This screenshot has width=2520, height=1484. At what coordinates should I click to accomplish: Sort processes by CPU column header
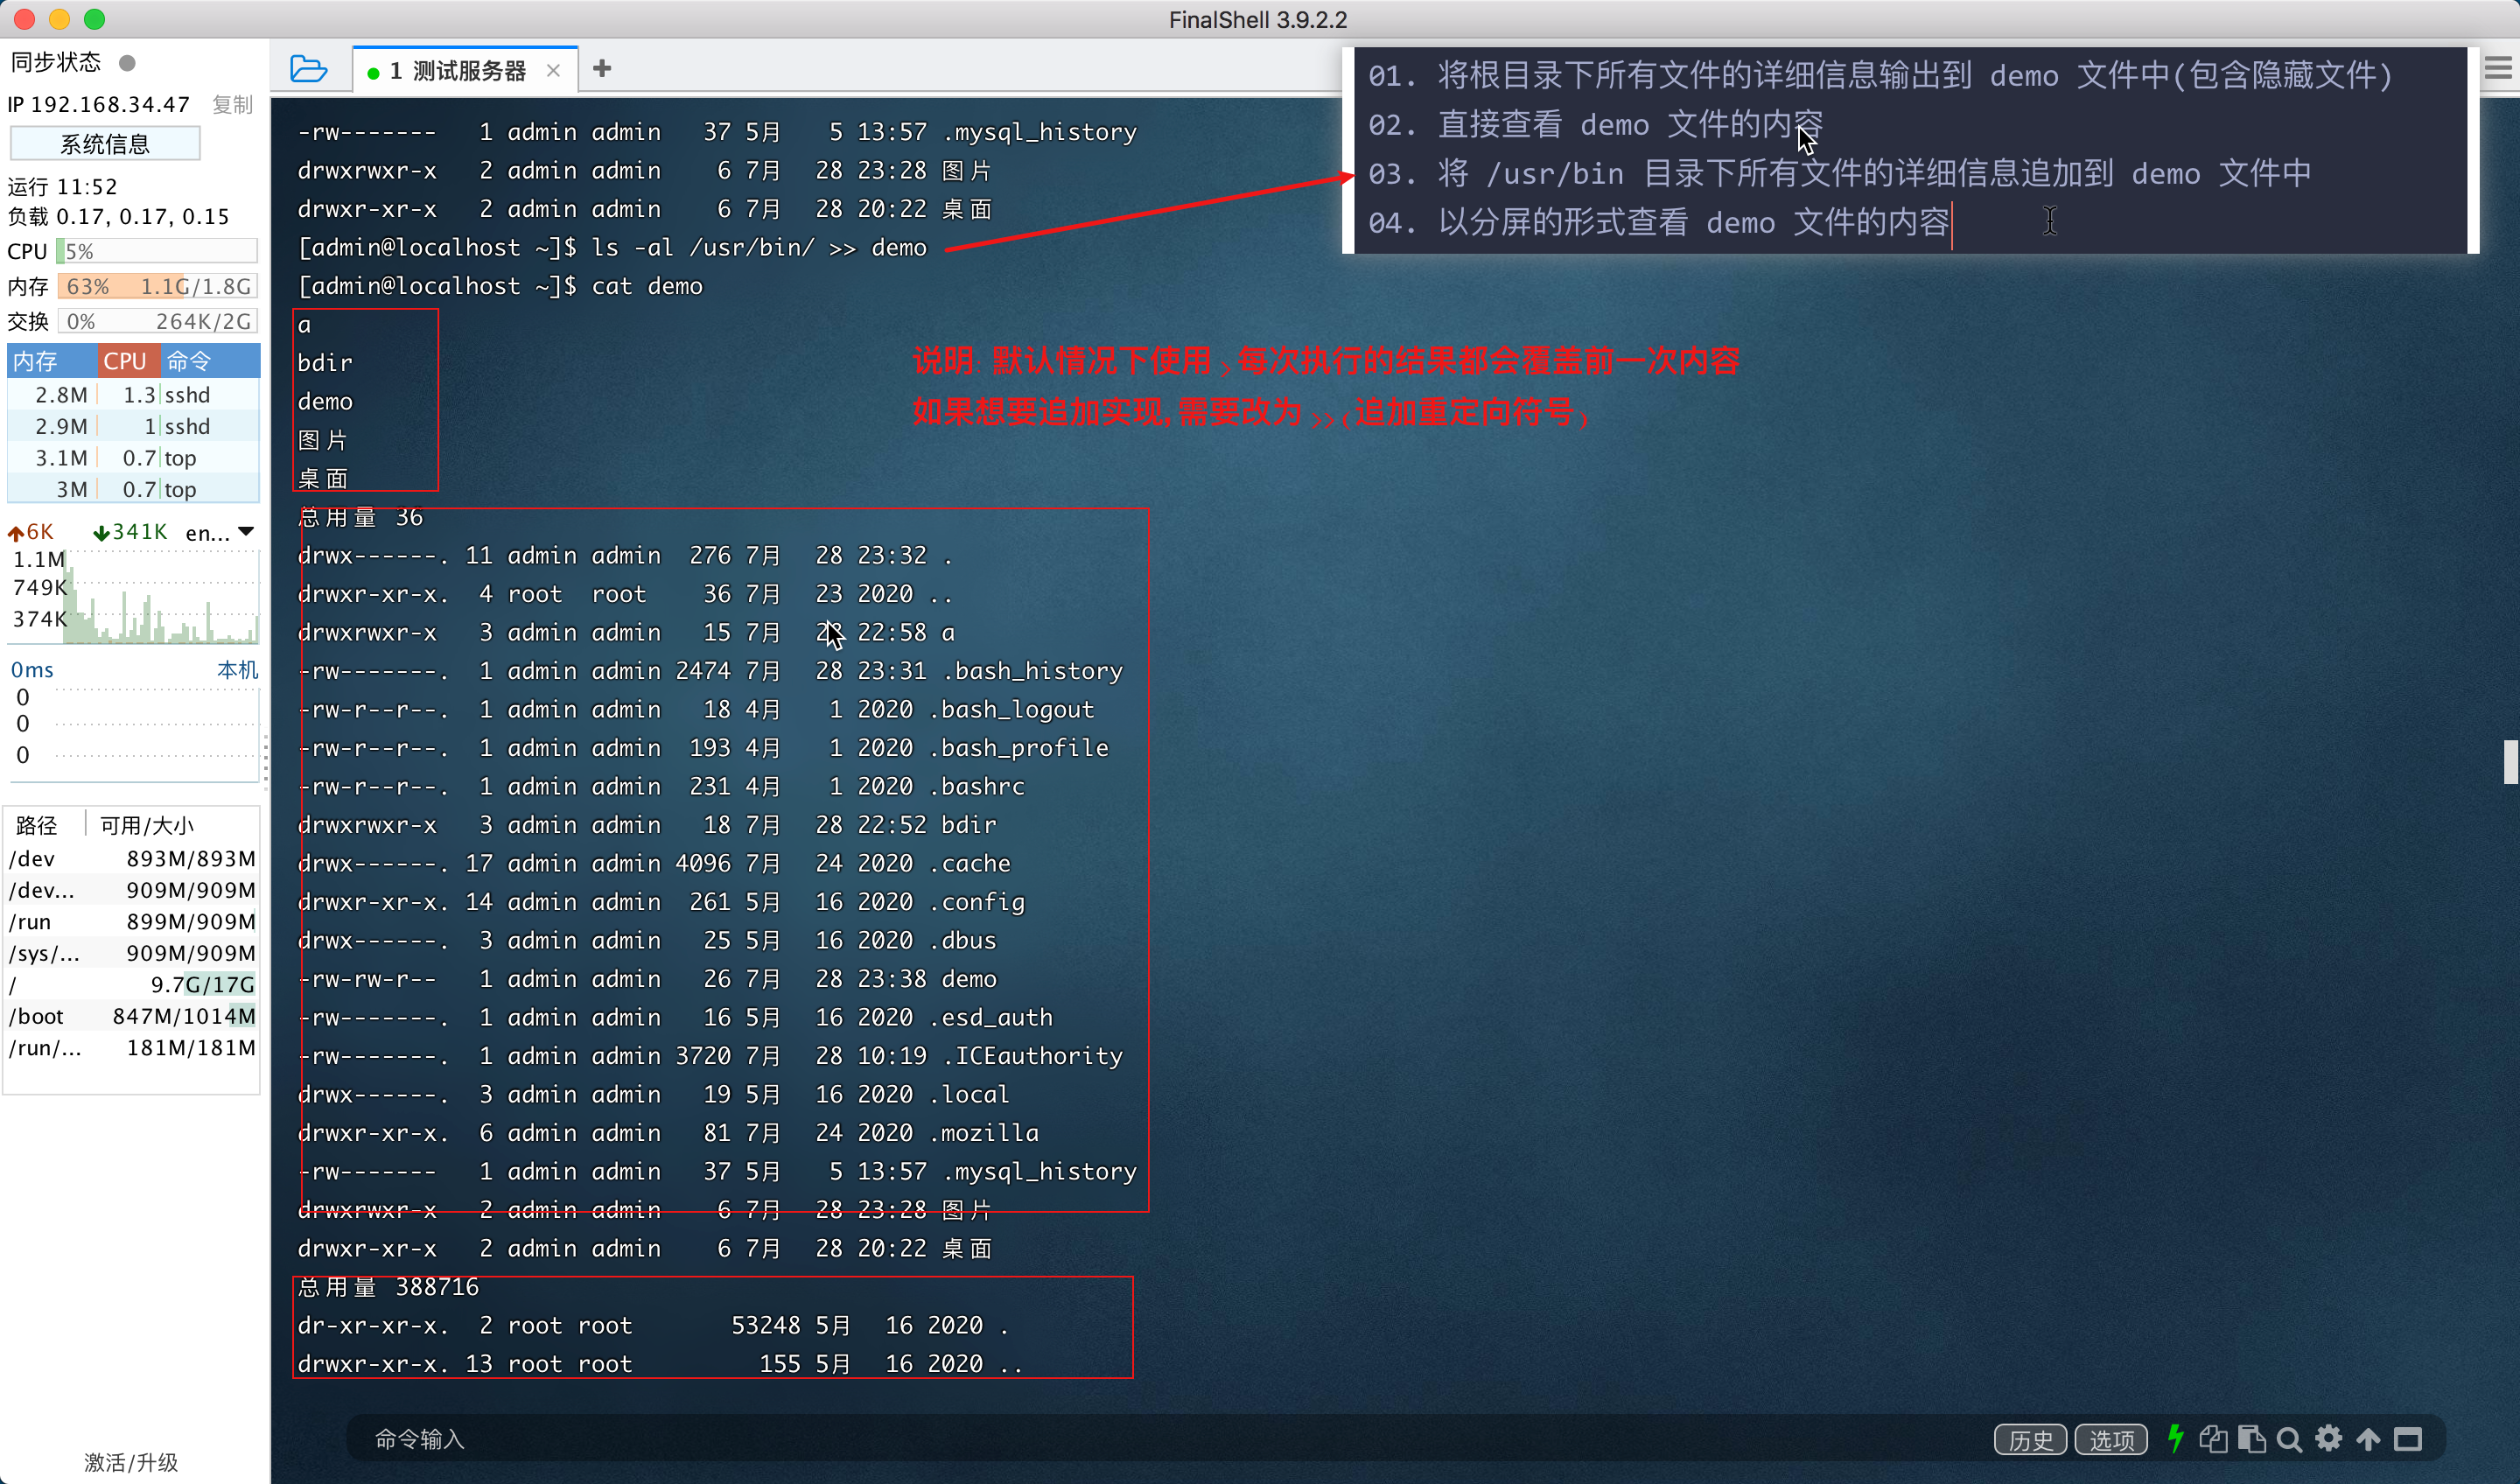click(125, 360)
